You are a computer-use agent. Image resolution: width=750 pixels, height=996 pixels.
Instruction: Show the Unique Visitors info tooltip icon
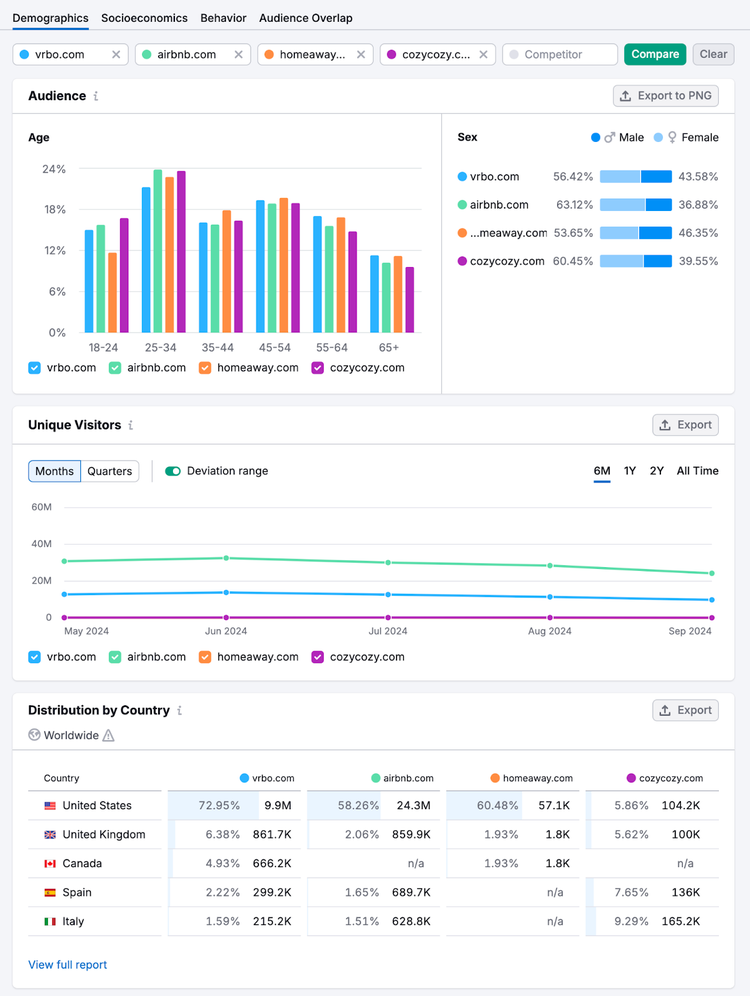tap(131, 425)
